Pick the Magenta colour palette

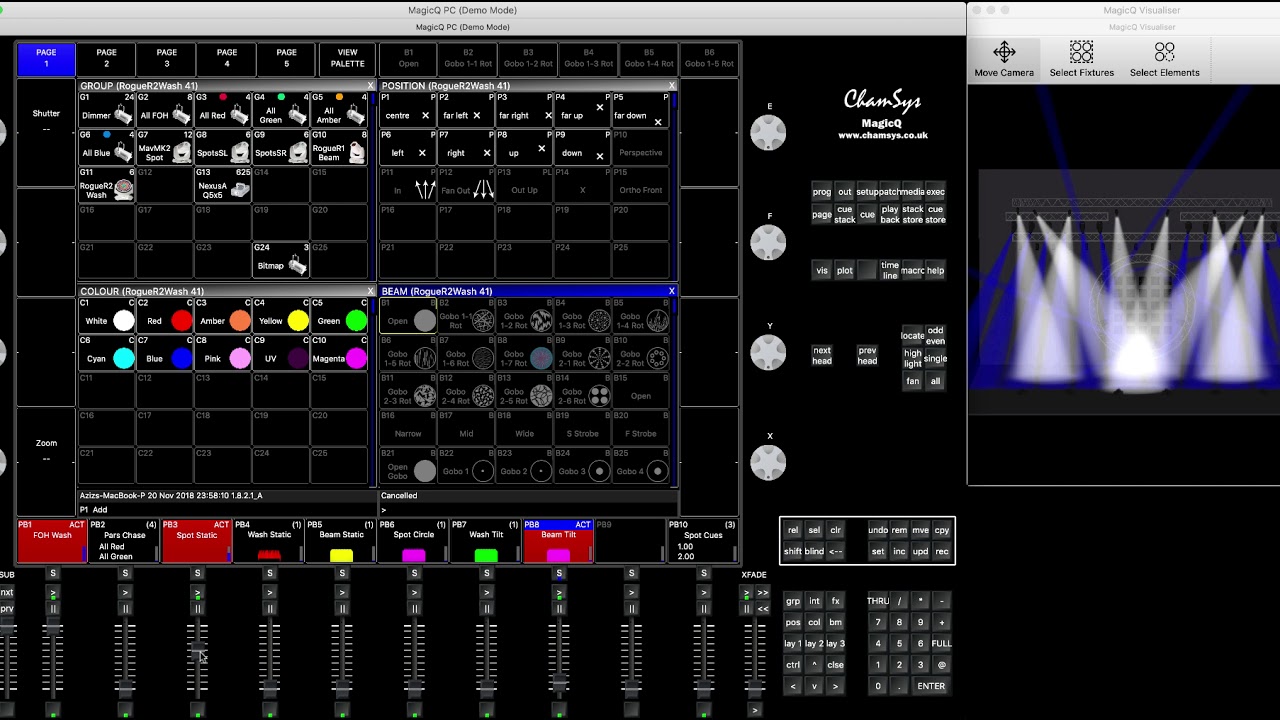[339, 354]
